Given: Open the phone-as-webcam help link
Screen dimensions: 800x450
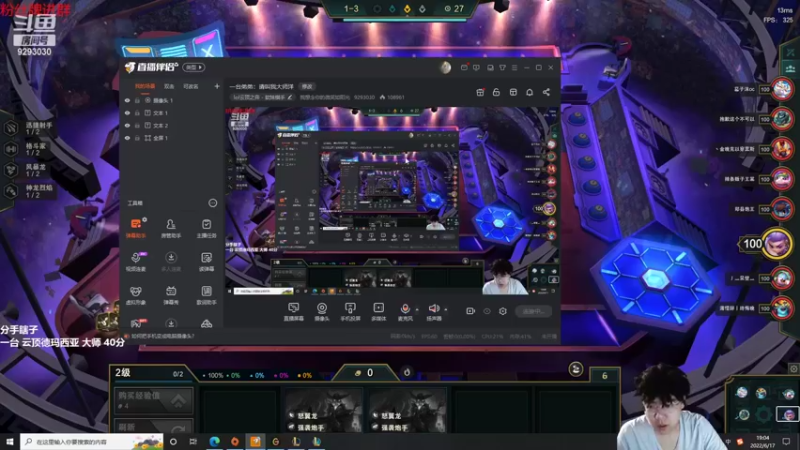Looking at the screenshot, I should point(163,336).
